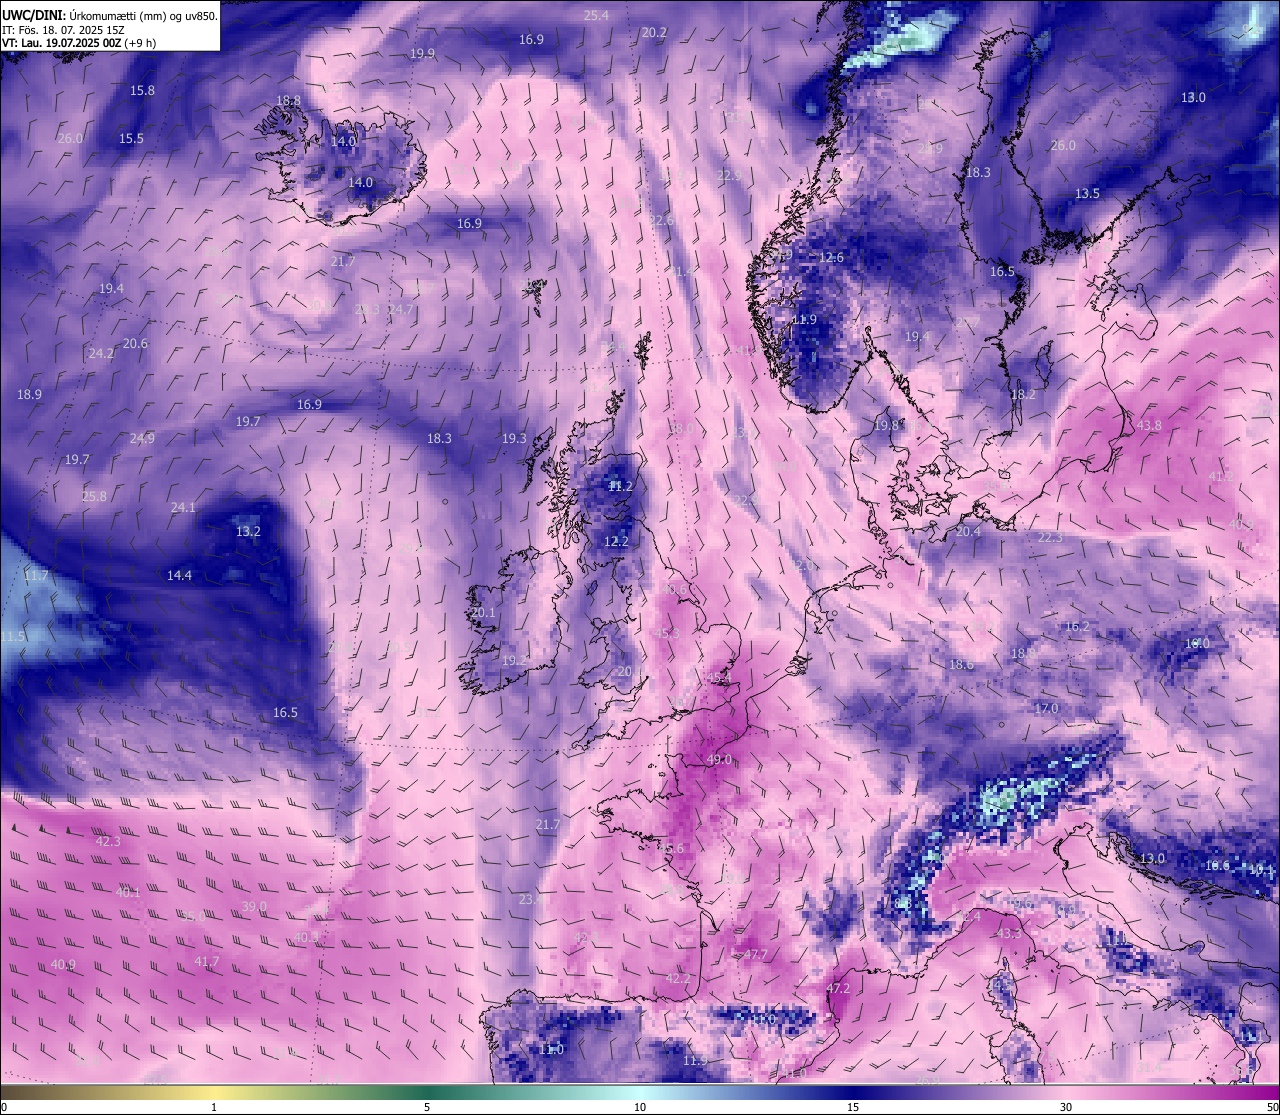Click the 41.7 value label

coord(206,961)
